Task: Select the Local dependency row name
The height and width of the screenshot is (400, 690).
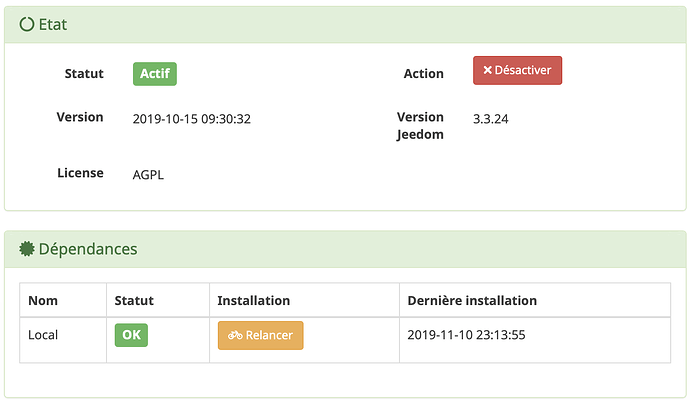Action: 43,335
